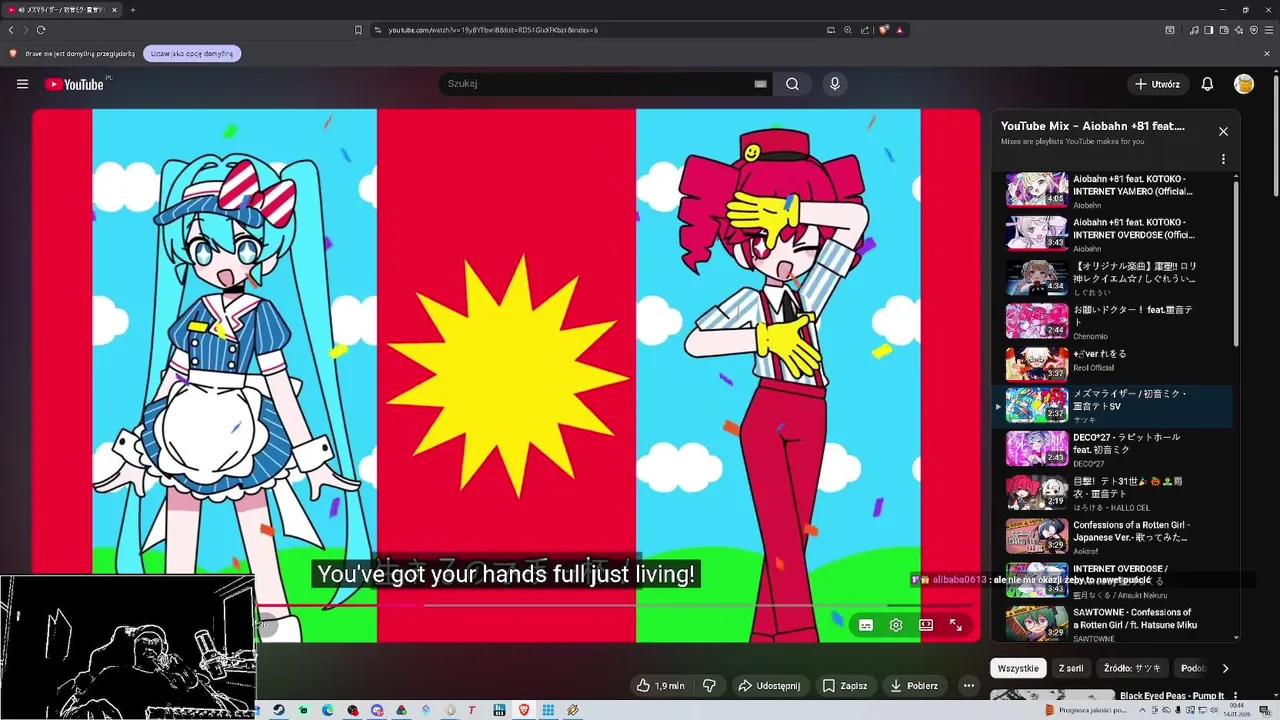Image resolution: width=1280 pixels, height=720 pixels.
Task: Open the zoom magnifier icon in address bar
Action: click(x=848, y=30)
